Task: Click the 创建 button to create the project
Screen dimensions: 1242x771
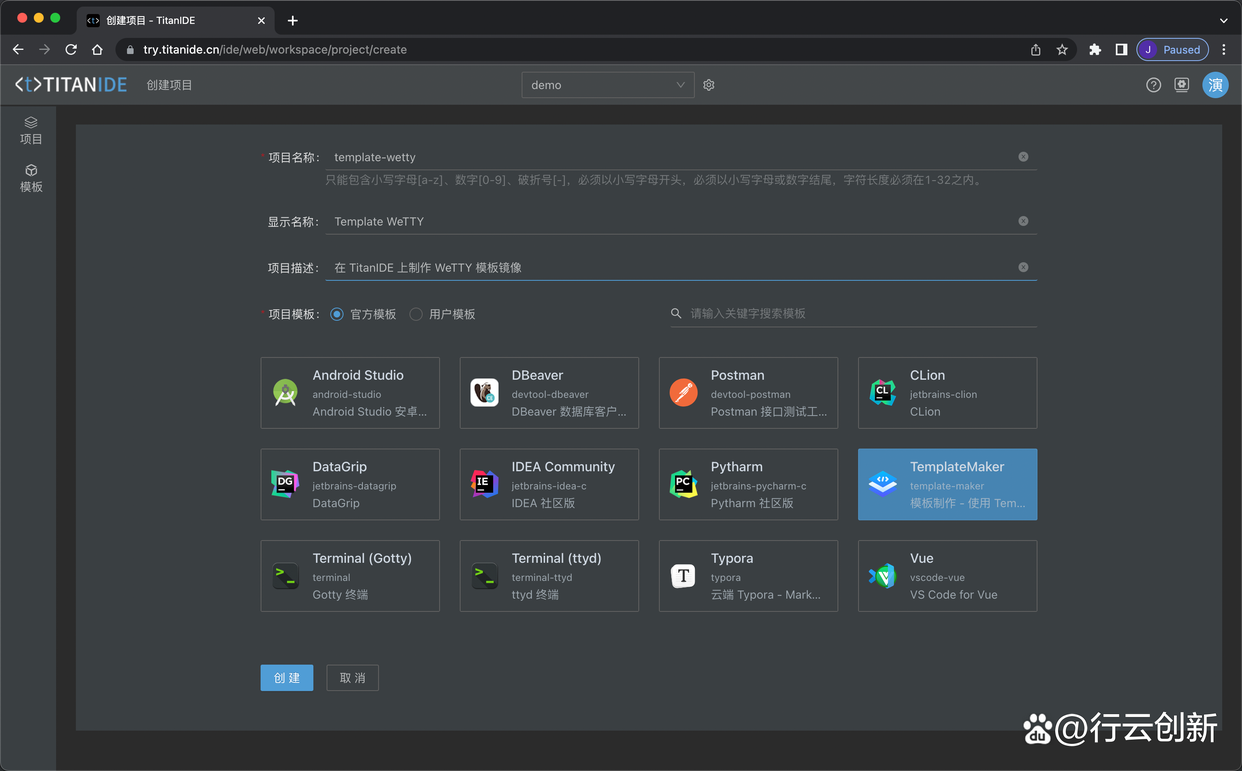Action: click(286, 677)
